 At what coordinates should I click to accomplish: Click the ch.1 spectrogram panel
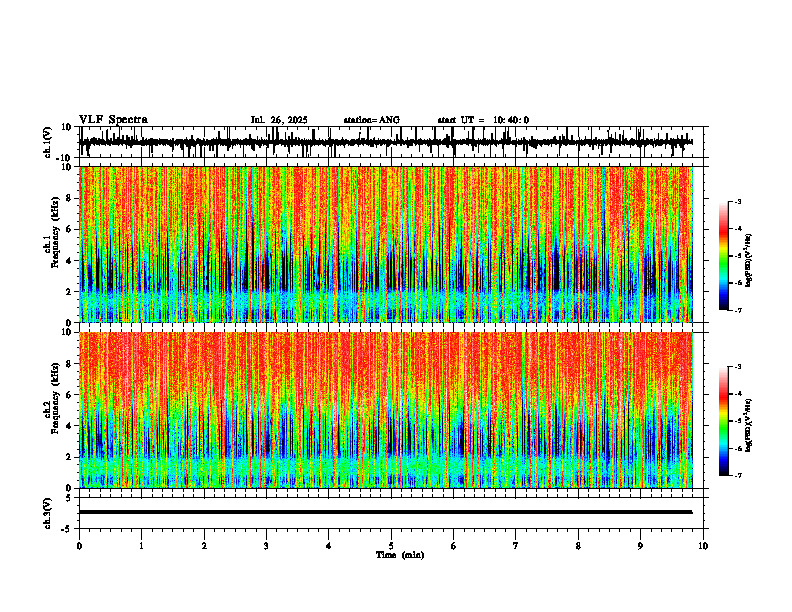(385, 244)
